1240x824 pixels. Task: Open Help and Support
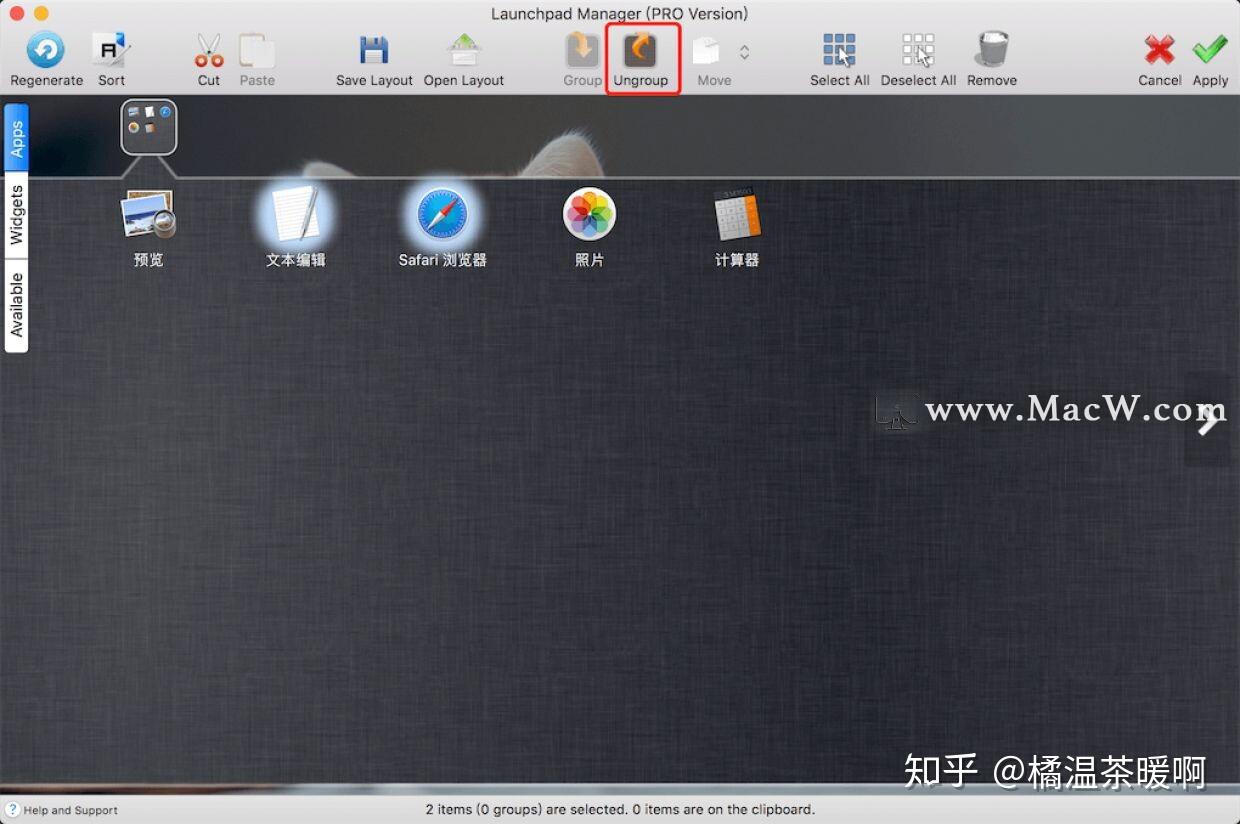pos(60,810)
